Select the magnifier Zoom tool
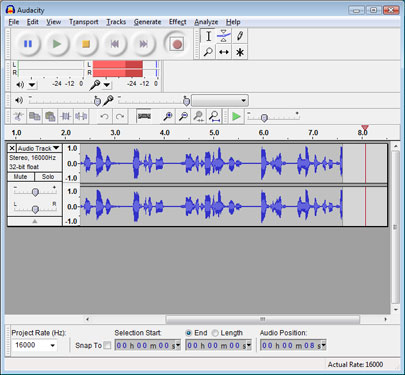Screen dimensions: 405x375 (208, 52)
